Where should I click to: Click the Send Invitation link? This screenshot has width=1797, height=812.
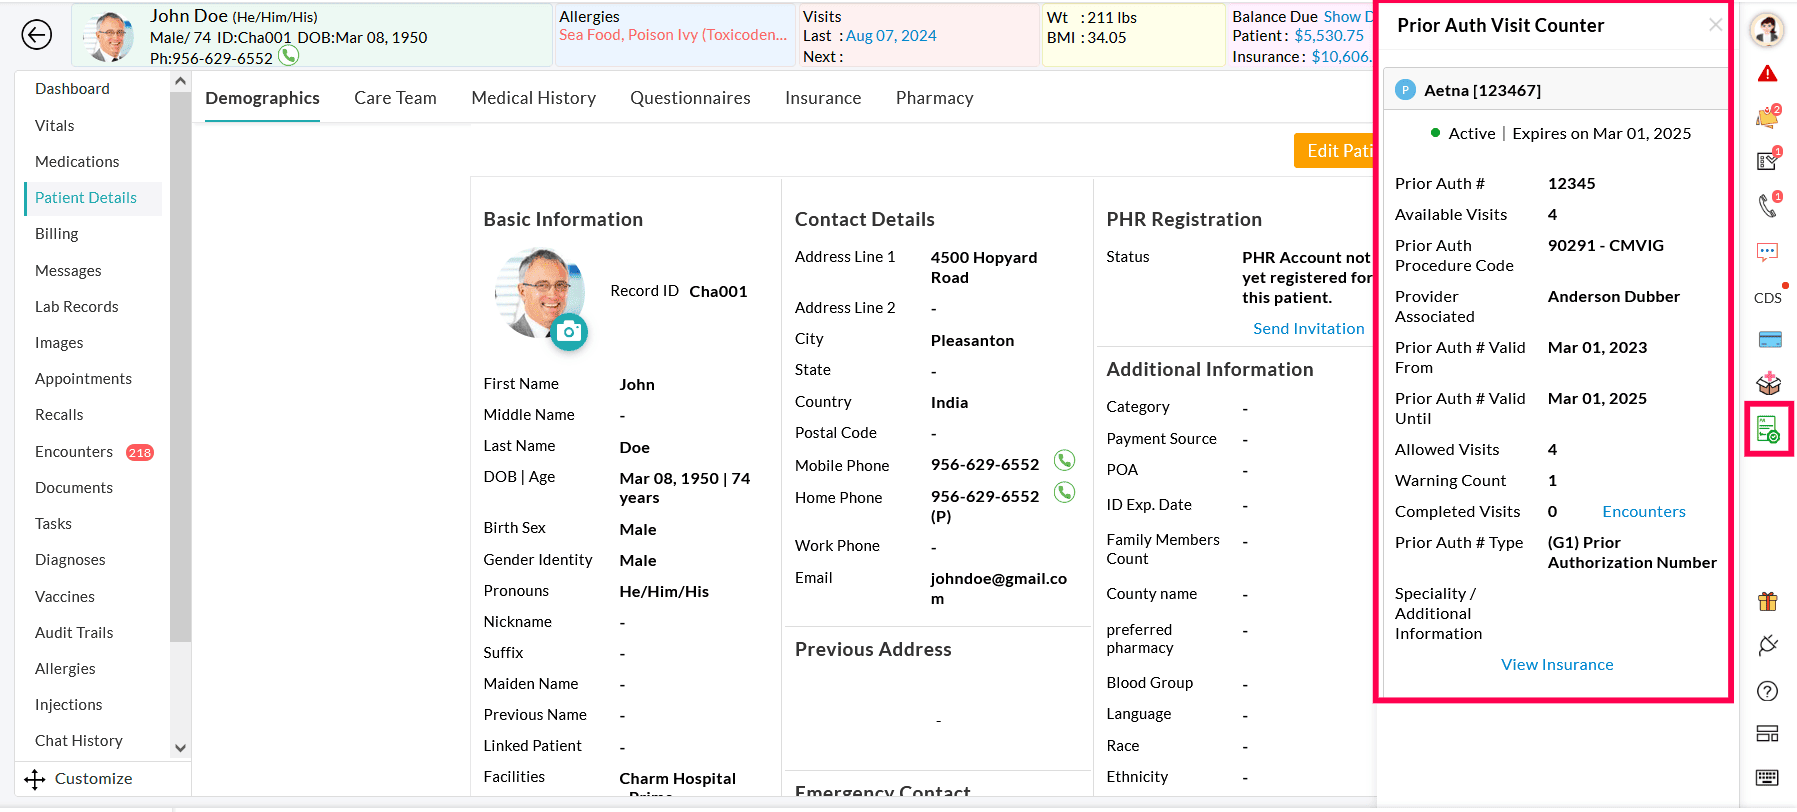1308,329
